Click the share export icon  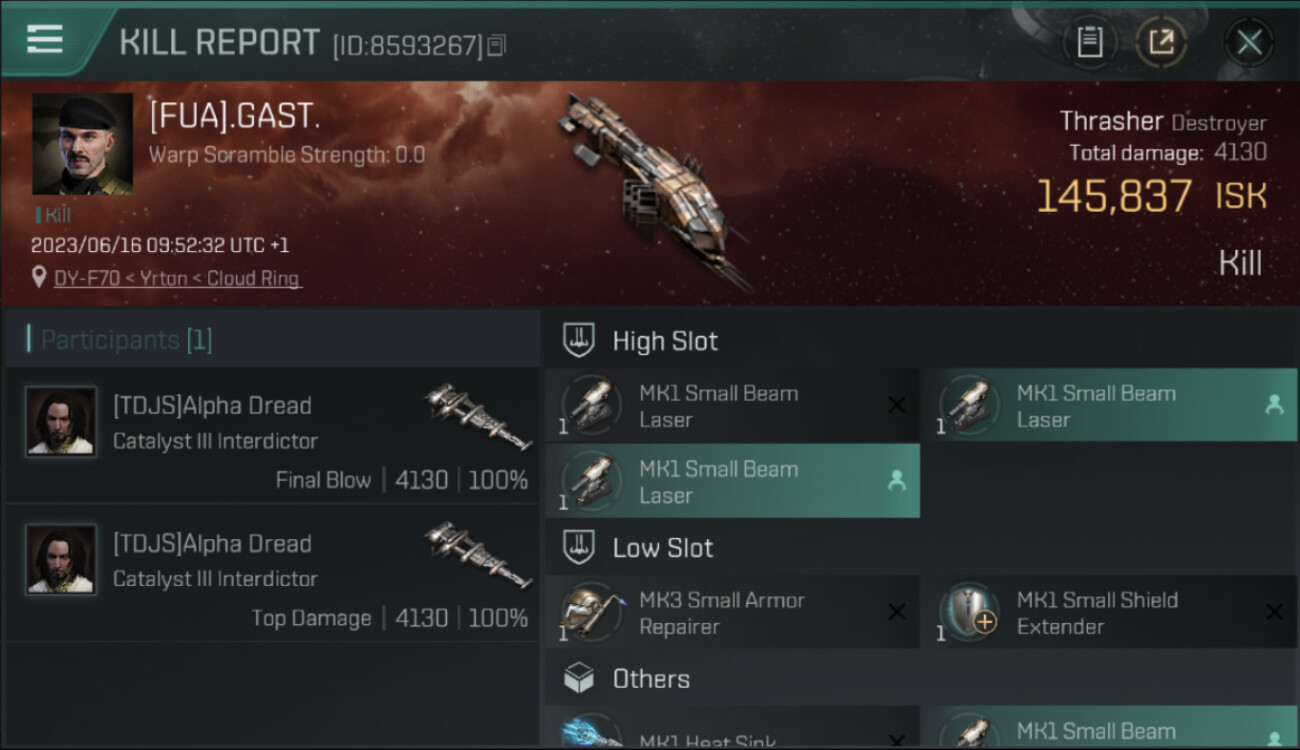coord(1160,42)
